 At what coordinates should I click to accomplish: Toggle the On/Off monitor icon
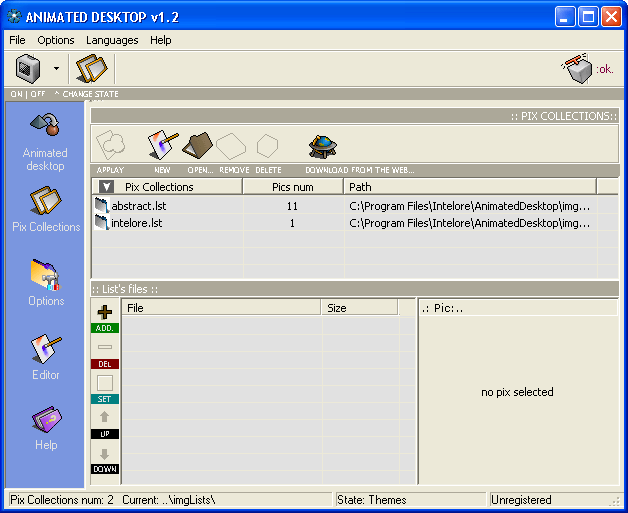(x=28, y=68)
